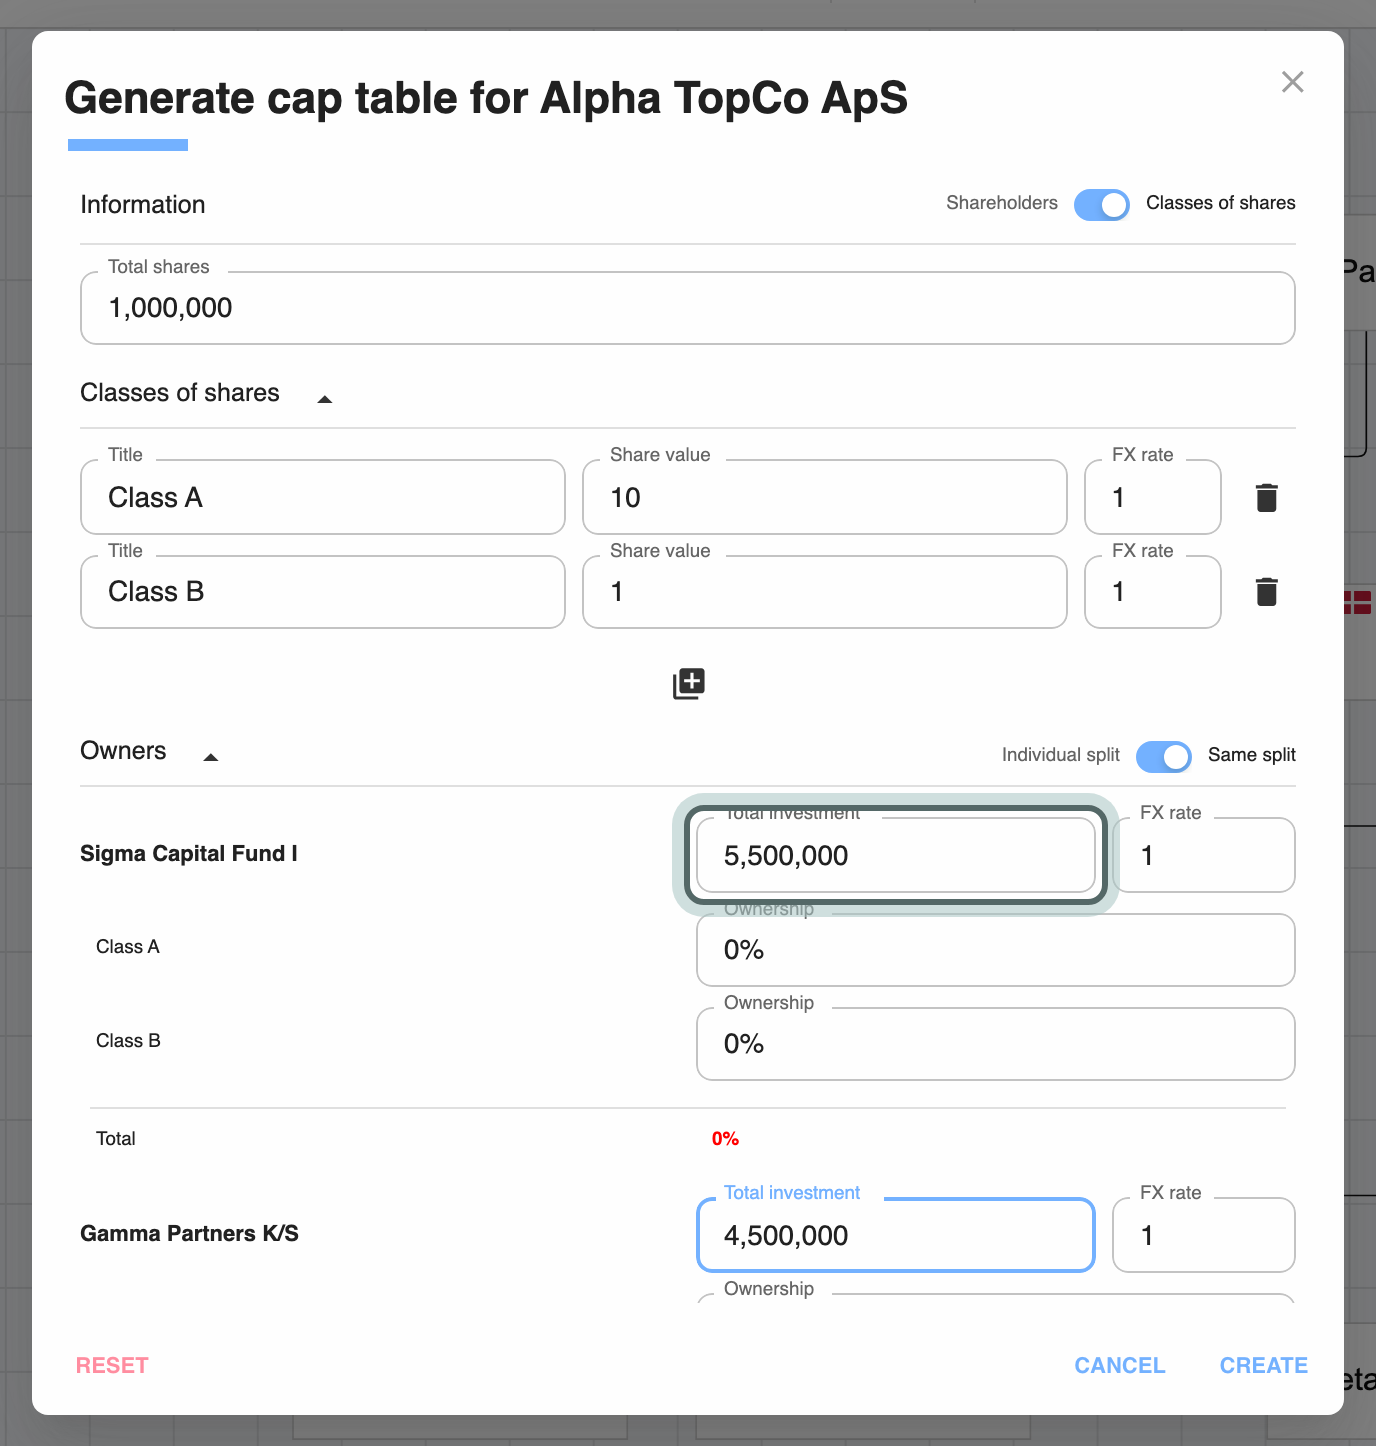Edit Sigma Capital Fund I FX rate

click(x=1204, y=855)
